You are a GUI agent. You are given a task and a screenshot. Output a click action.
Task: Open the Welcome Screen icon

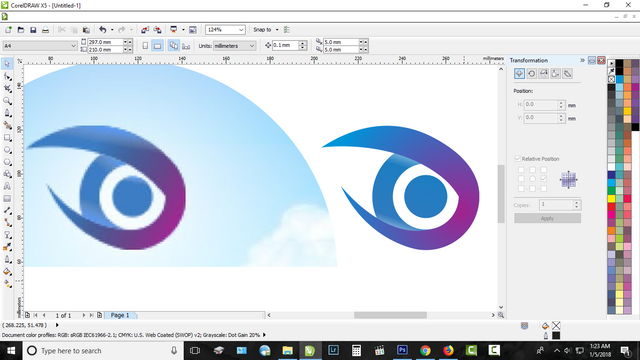point(193,30)
